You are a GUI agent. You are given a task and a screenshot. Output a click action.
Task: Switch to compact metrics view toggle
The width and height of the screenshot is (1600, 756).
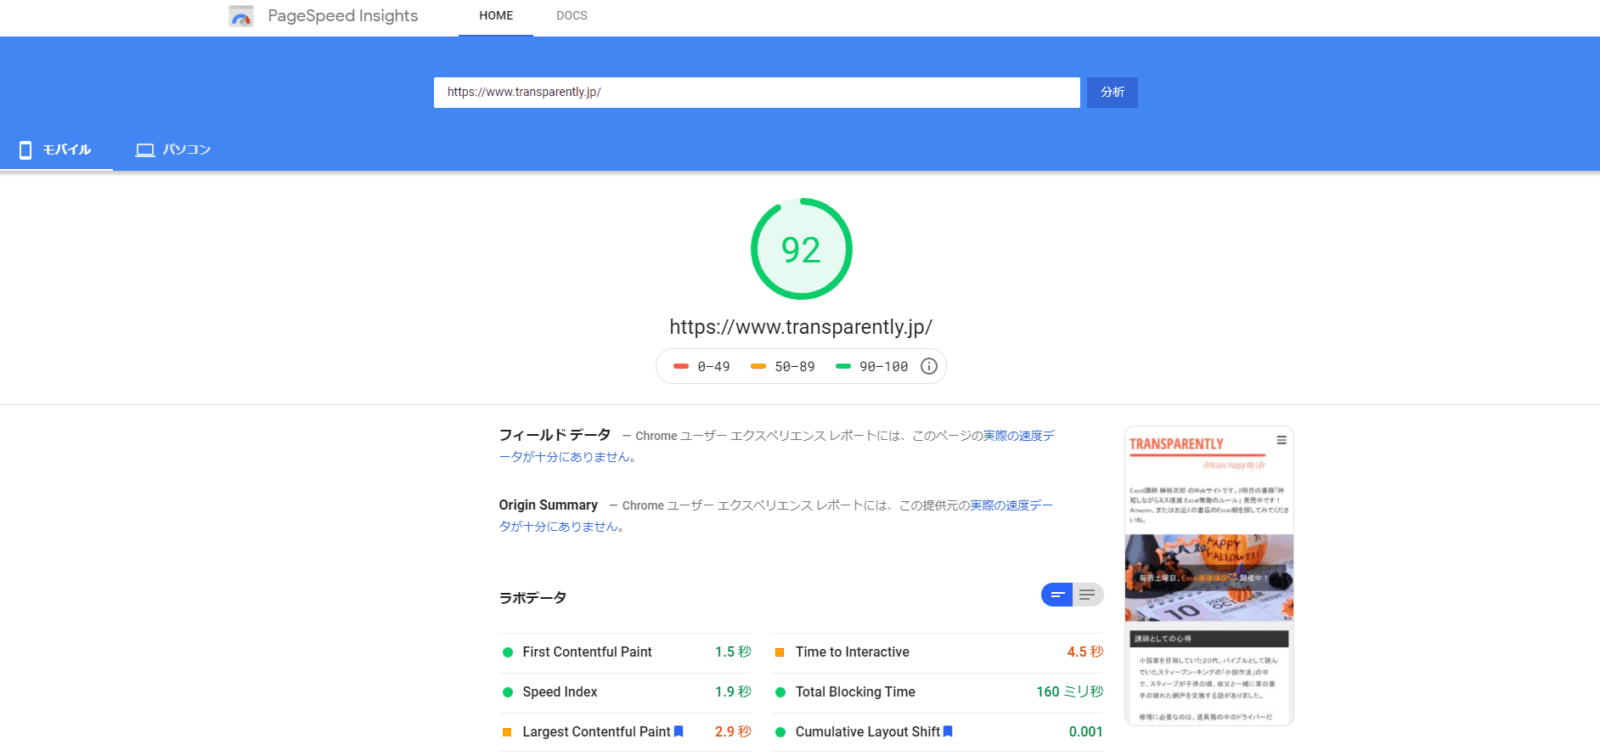[1057, 595]
